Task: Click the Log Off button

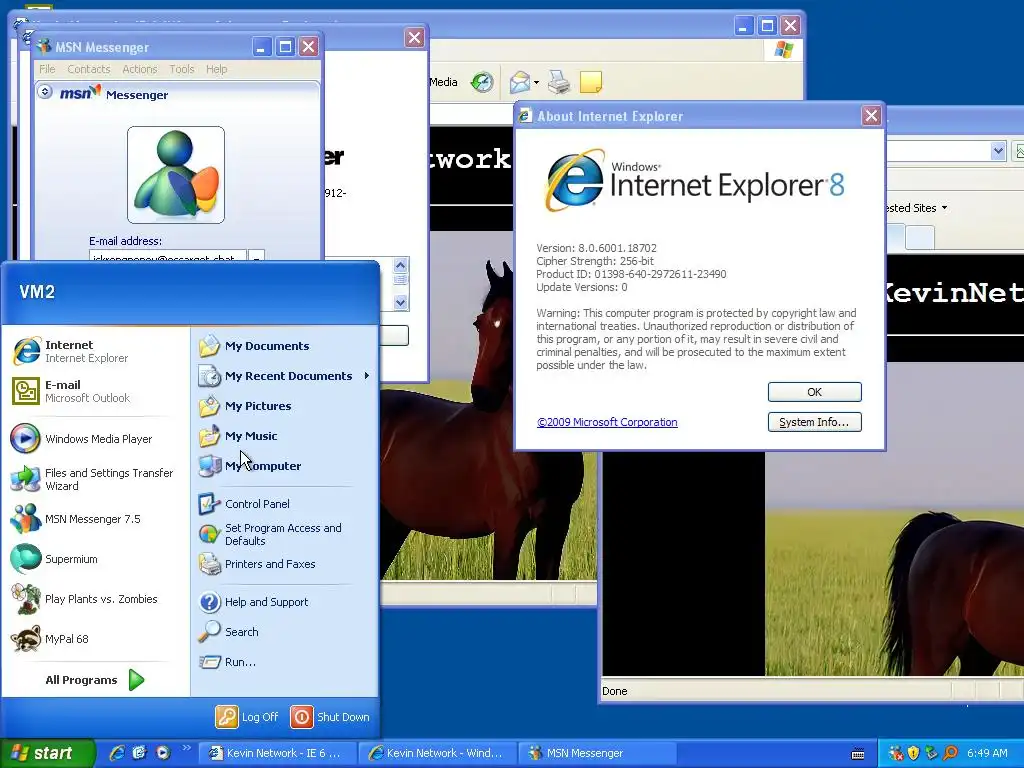Action: (x=247, y=717)
